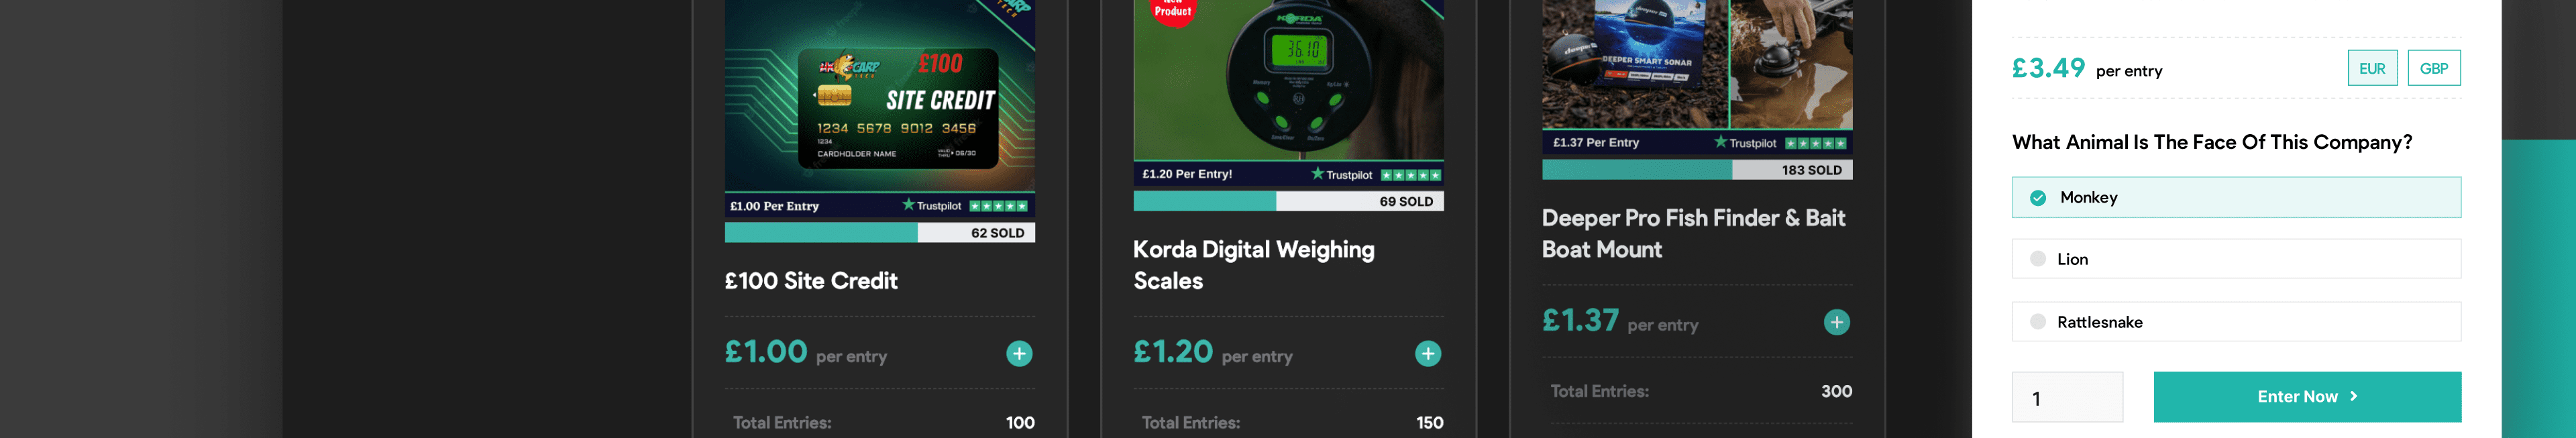2576x438 pixels.
Task: Click Trustpilot stars on Deeper Pro banner
Action: tap(1816, 143)
